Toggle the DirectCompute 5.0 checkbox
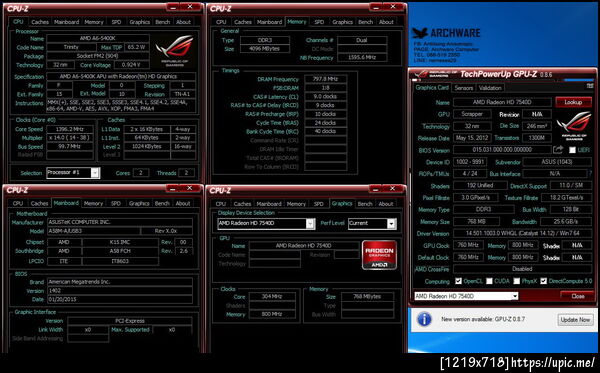This screenshot has height=373, width=600. pos(543,281)
